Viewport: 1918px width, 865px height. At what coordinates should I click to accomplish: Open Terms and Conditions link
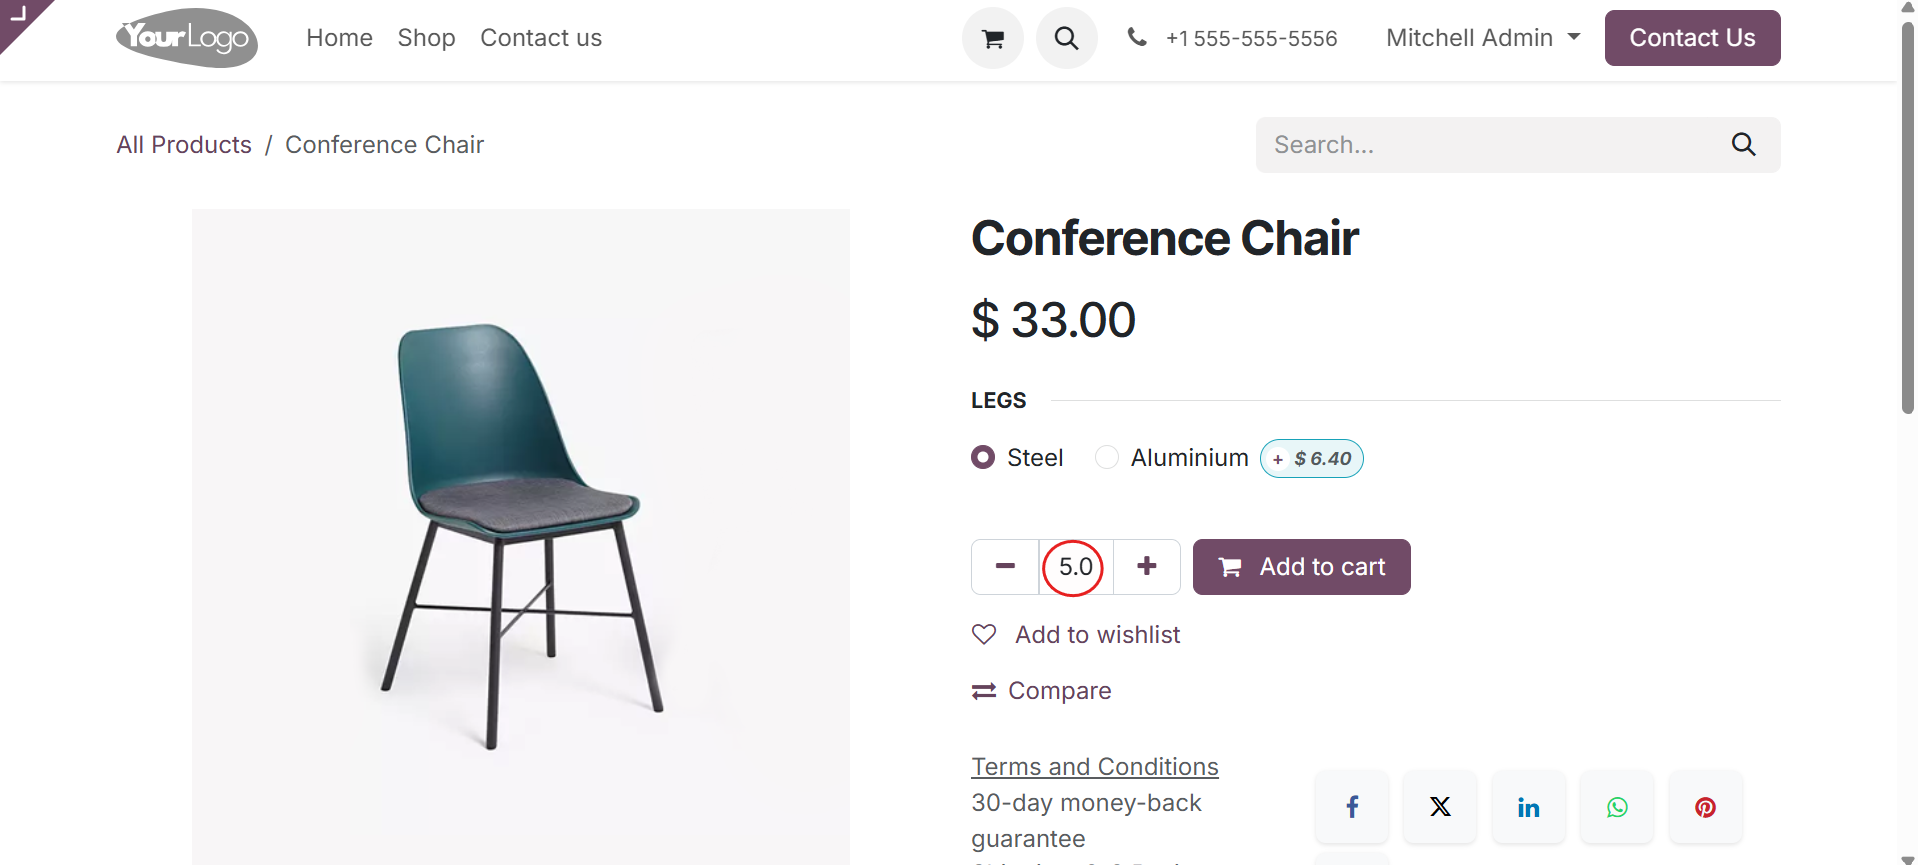click(x=1094, y=767)
